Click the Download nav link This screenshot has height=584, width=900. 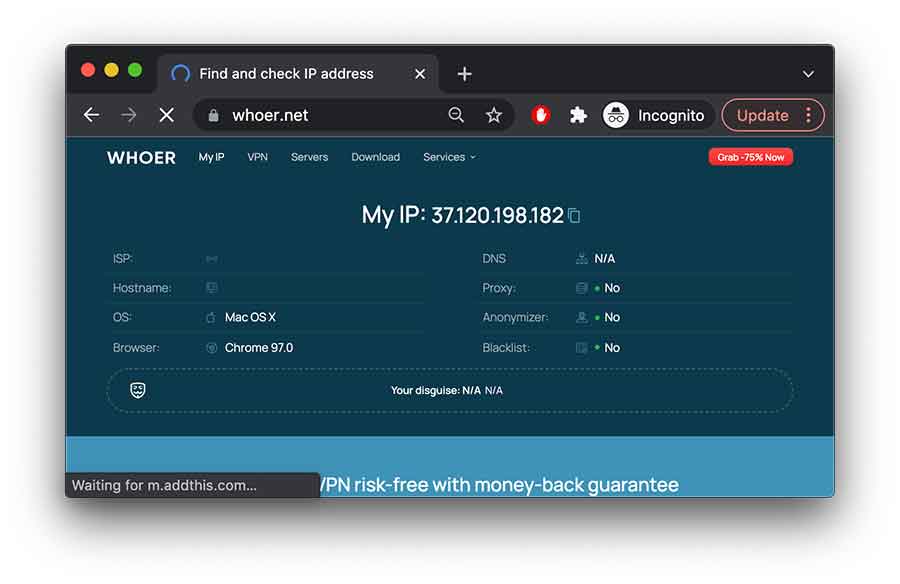pos(375,157)
